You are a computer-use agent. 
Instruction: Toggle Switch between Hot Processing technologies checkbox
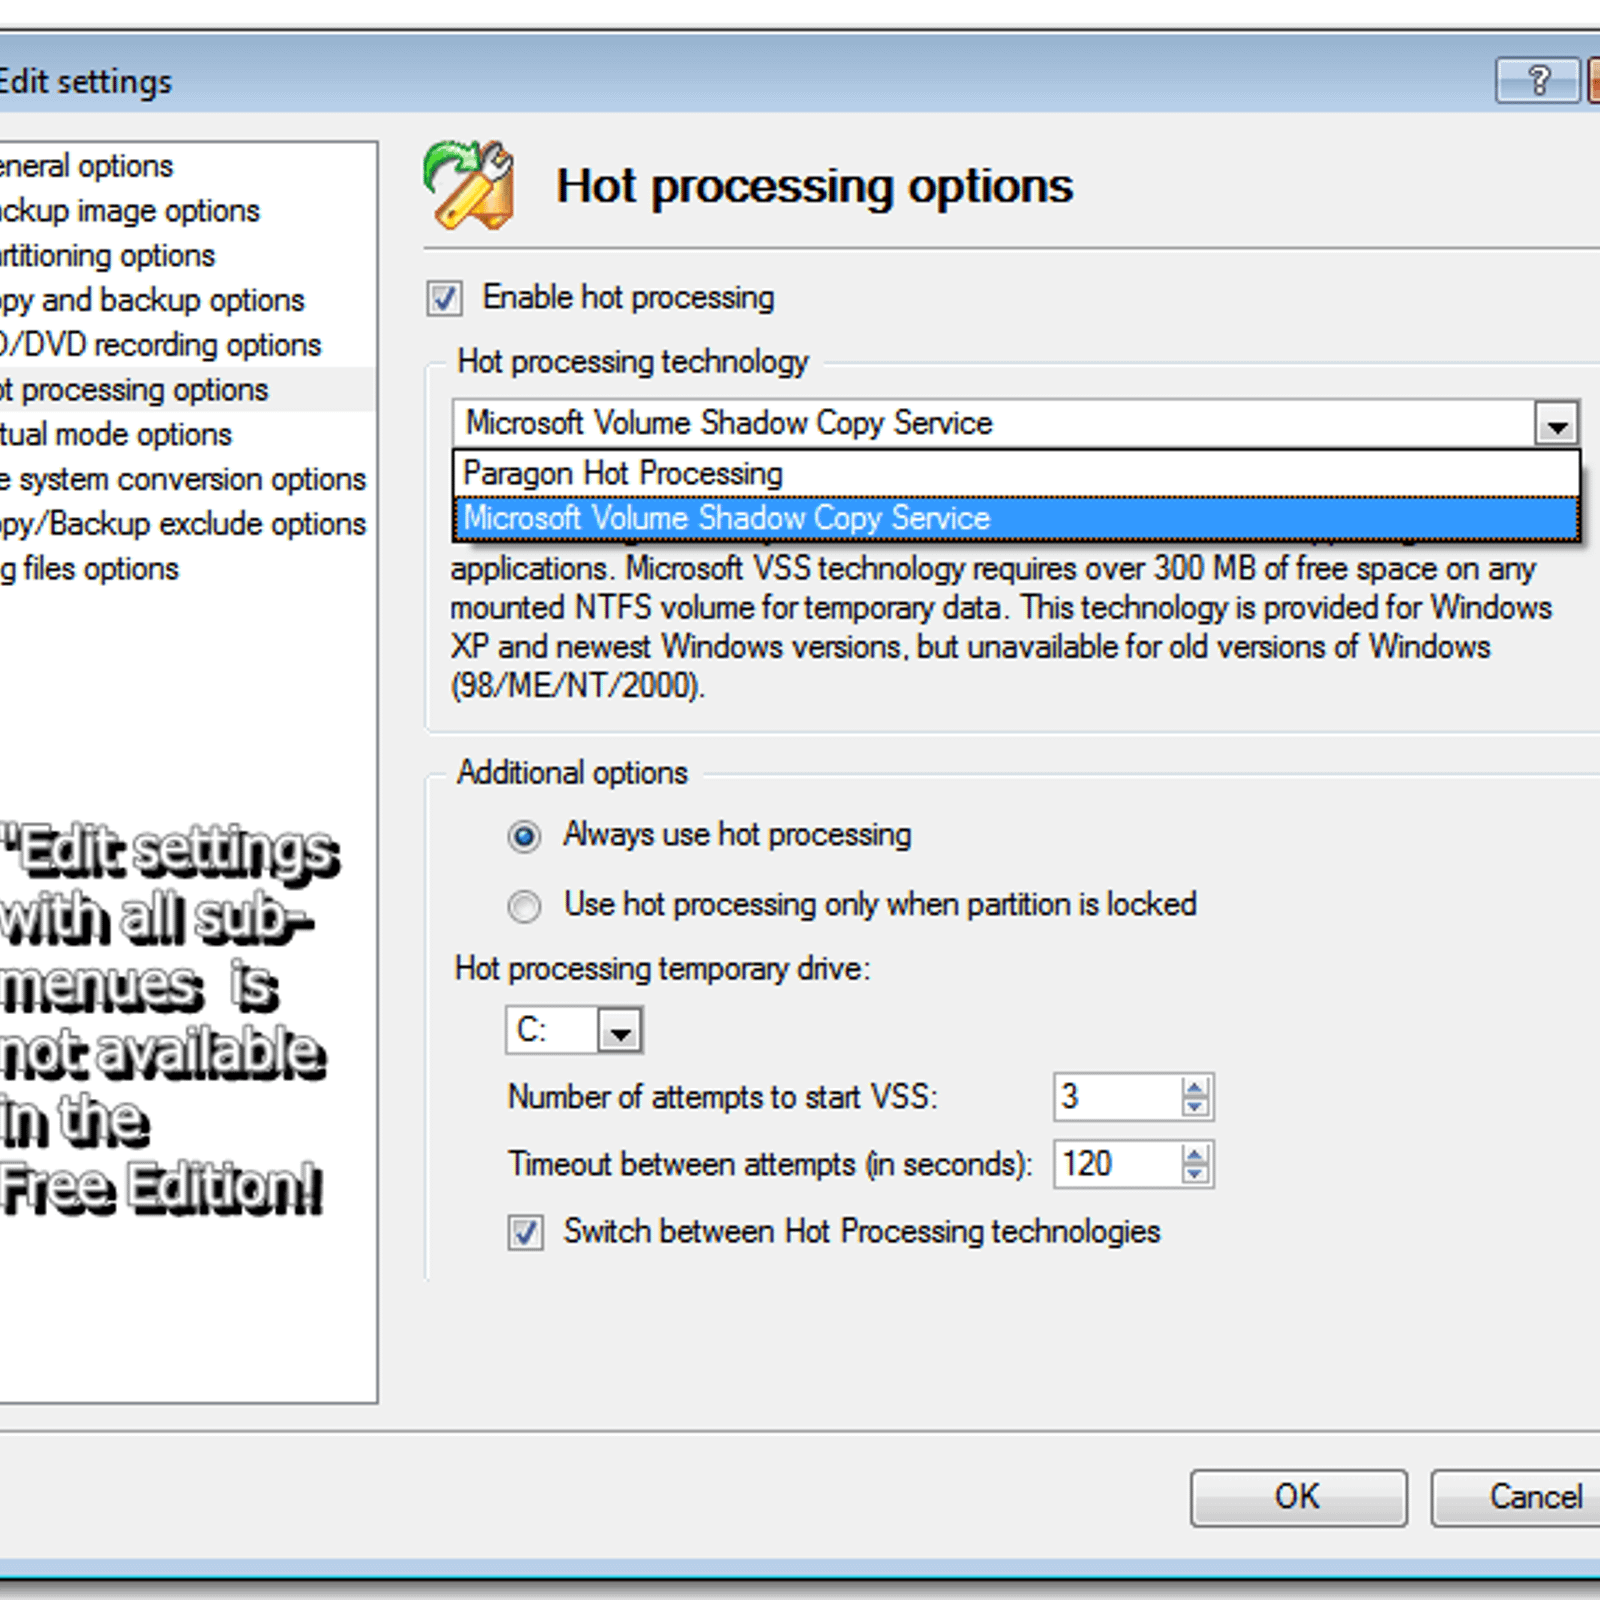(525, 1232)
